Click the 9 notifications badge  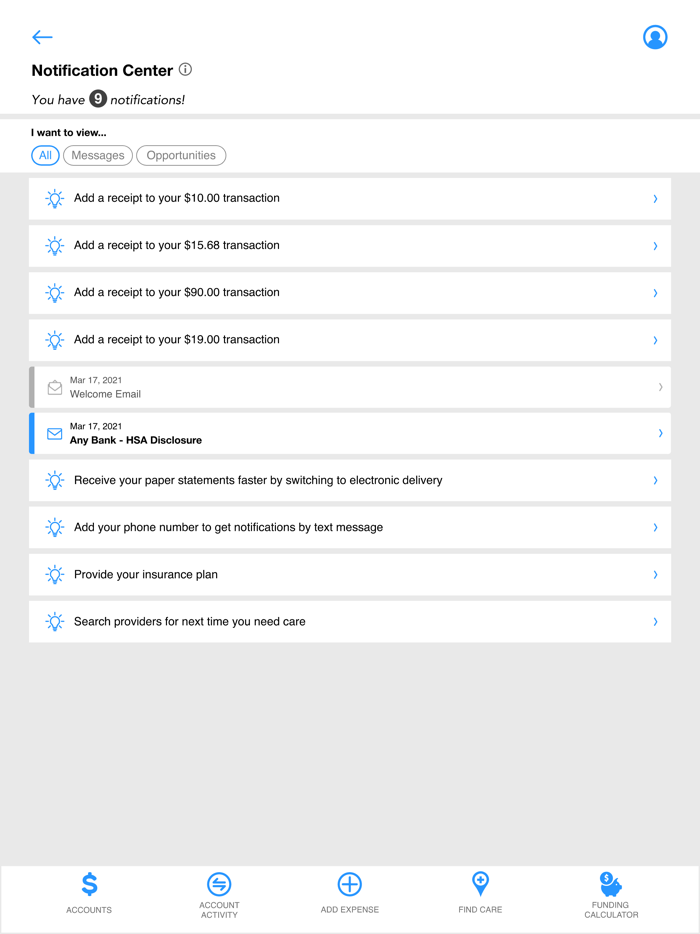98,99
